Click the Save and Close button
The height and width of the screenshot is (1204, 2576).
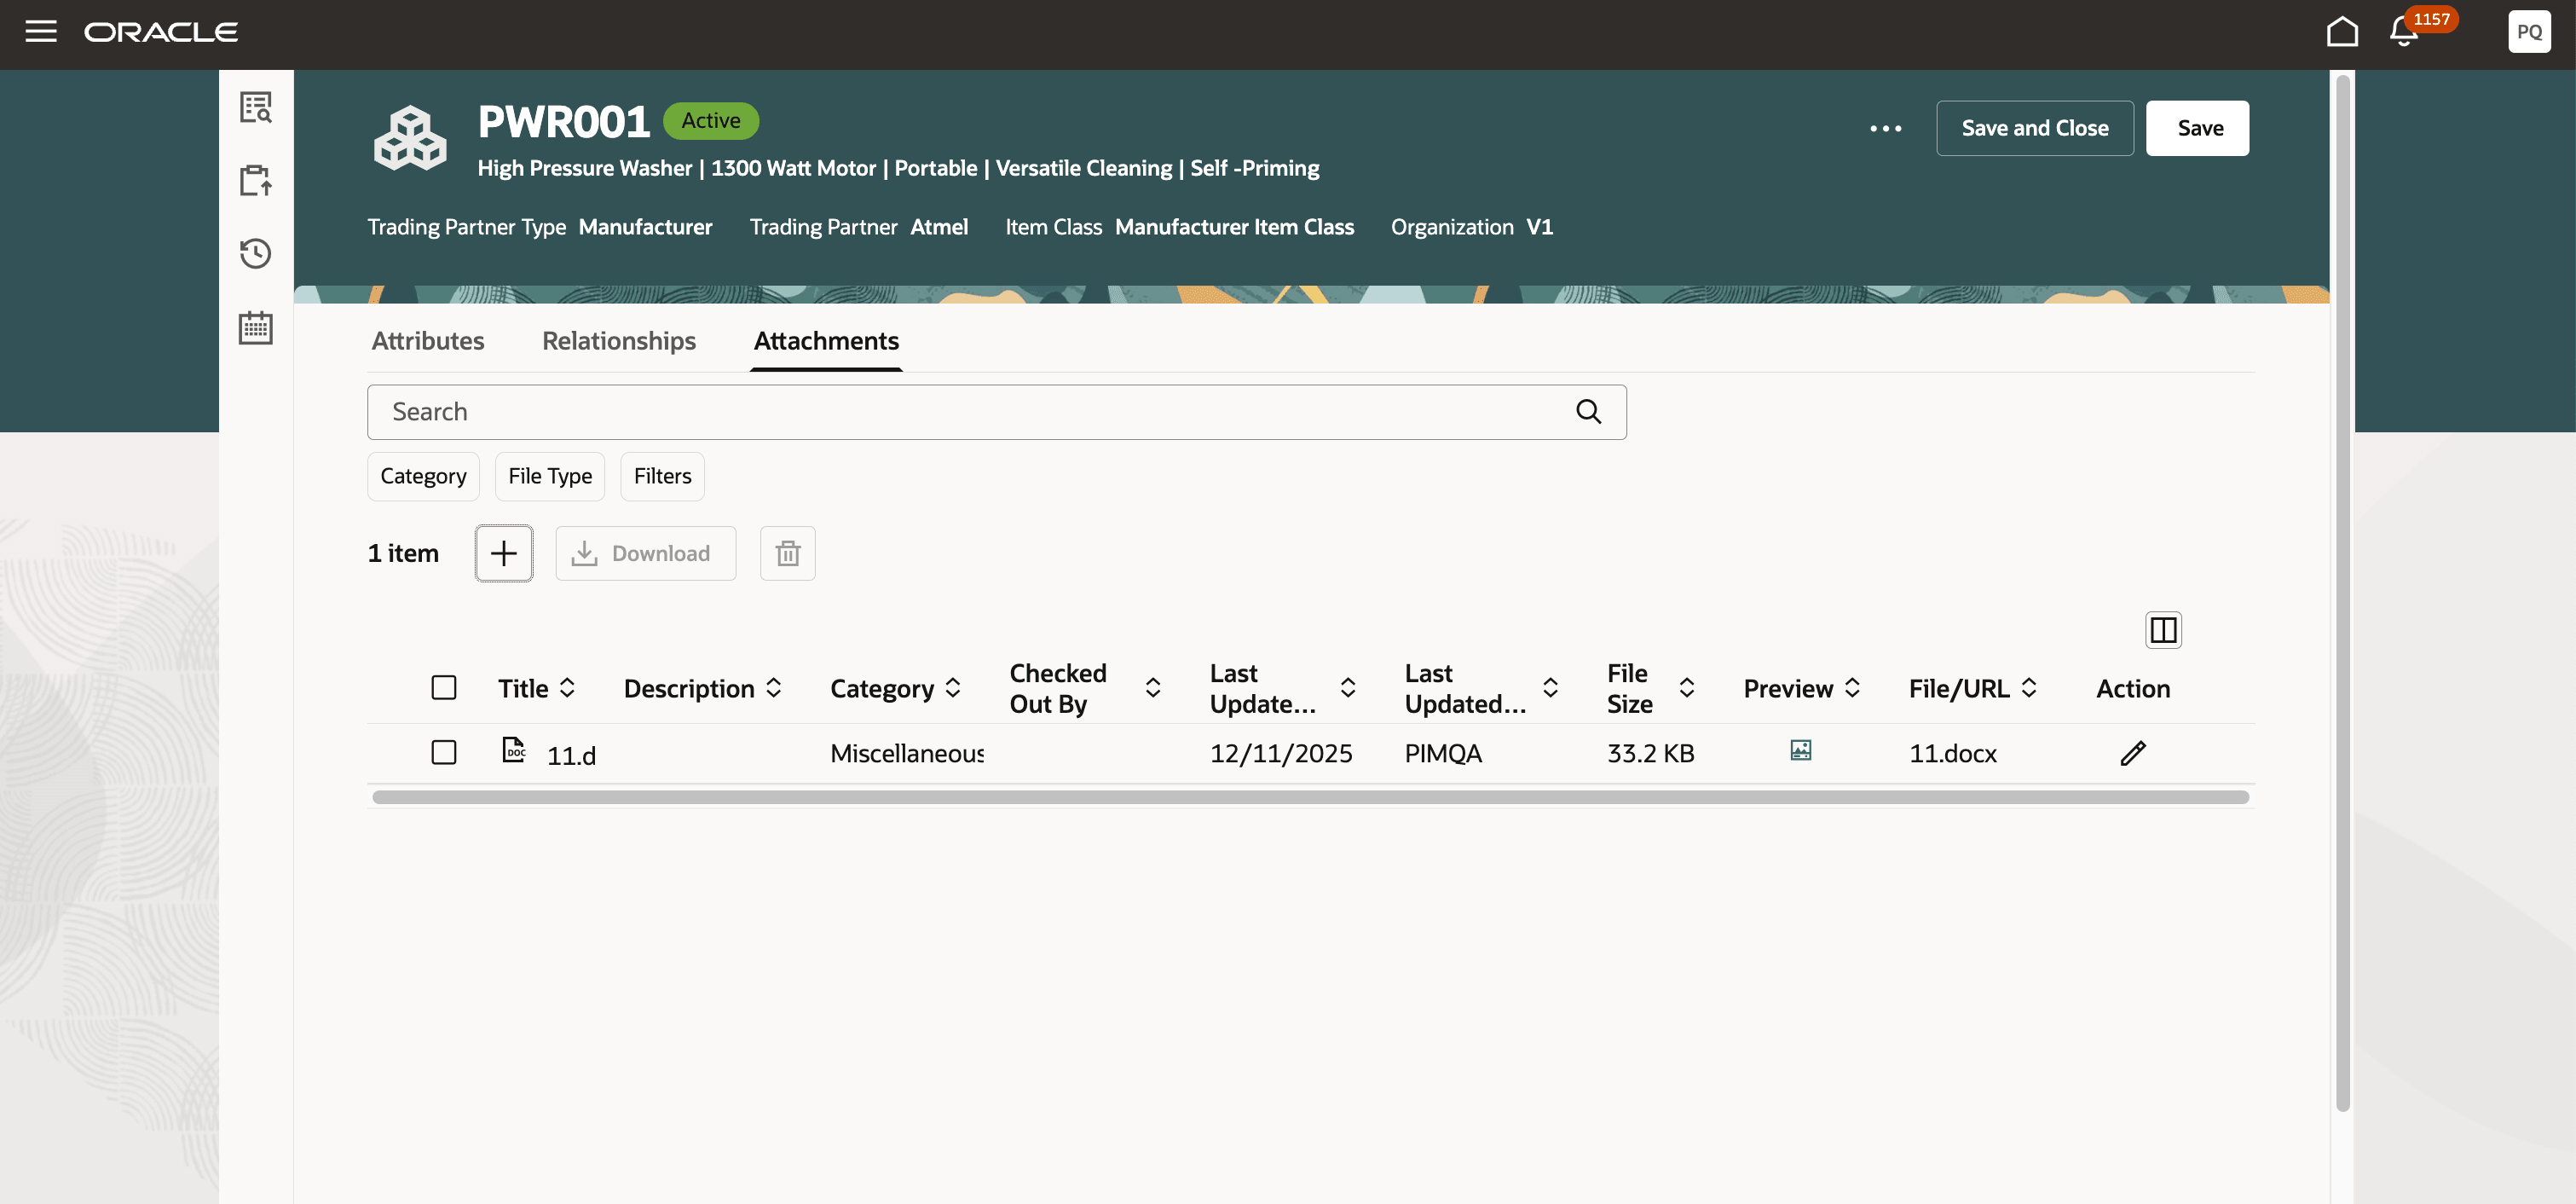(2034, 128)
